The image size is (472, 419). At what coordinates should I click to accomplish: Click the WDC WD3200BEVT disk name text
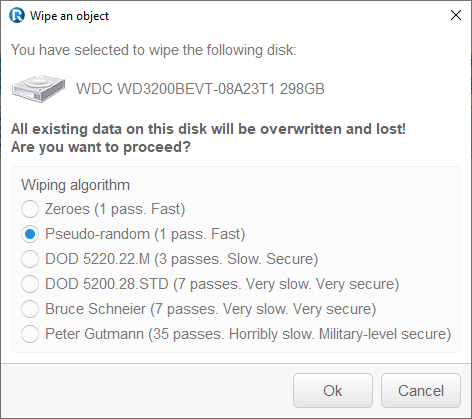click(x=200, y=89)
